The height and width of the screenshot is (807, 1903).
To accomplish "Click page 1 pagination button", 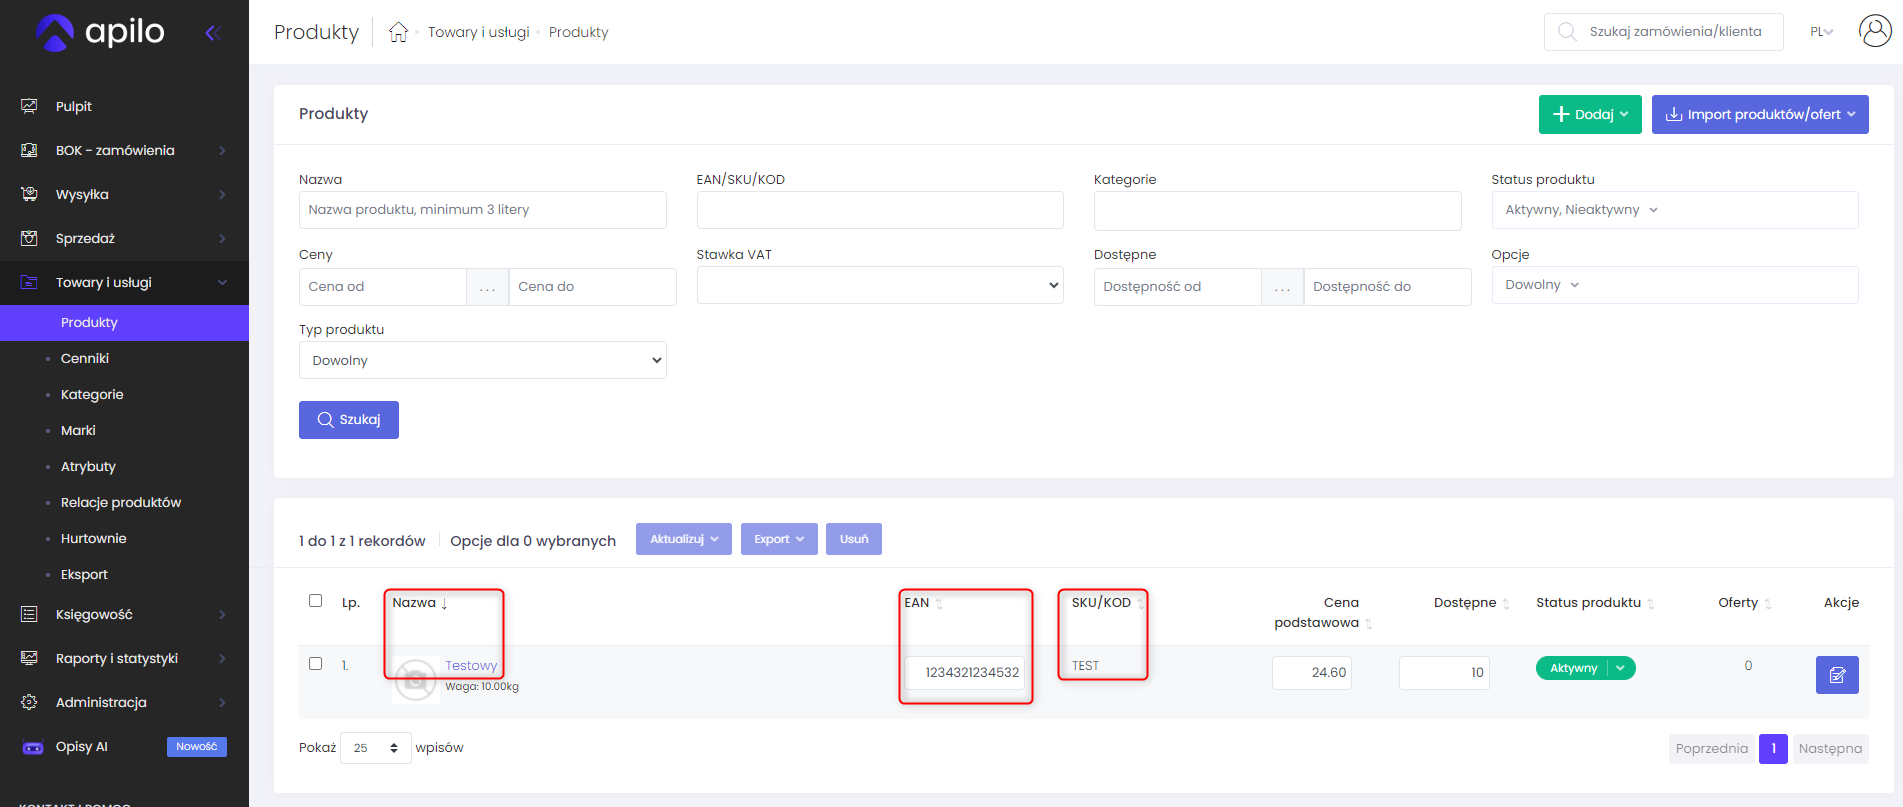I will pyautogui.click(x=1774, y=748).
